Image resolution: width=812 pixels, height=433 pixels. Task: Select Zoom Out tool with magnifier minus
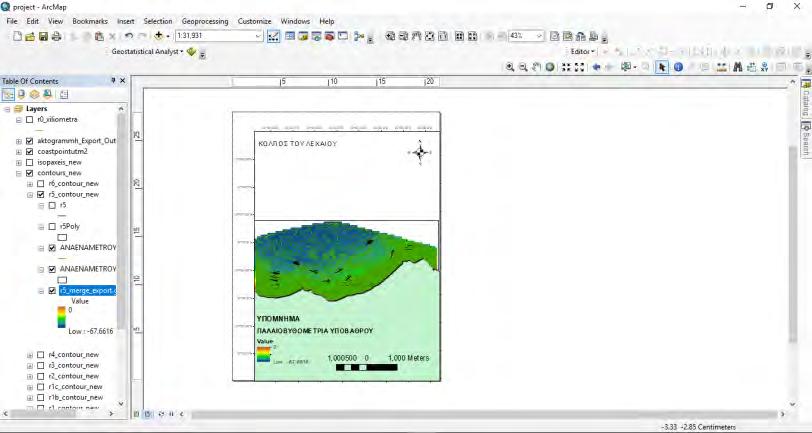tap(524, 67)
